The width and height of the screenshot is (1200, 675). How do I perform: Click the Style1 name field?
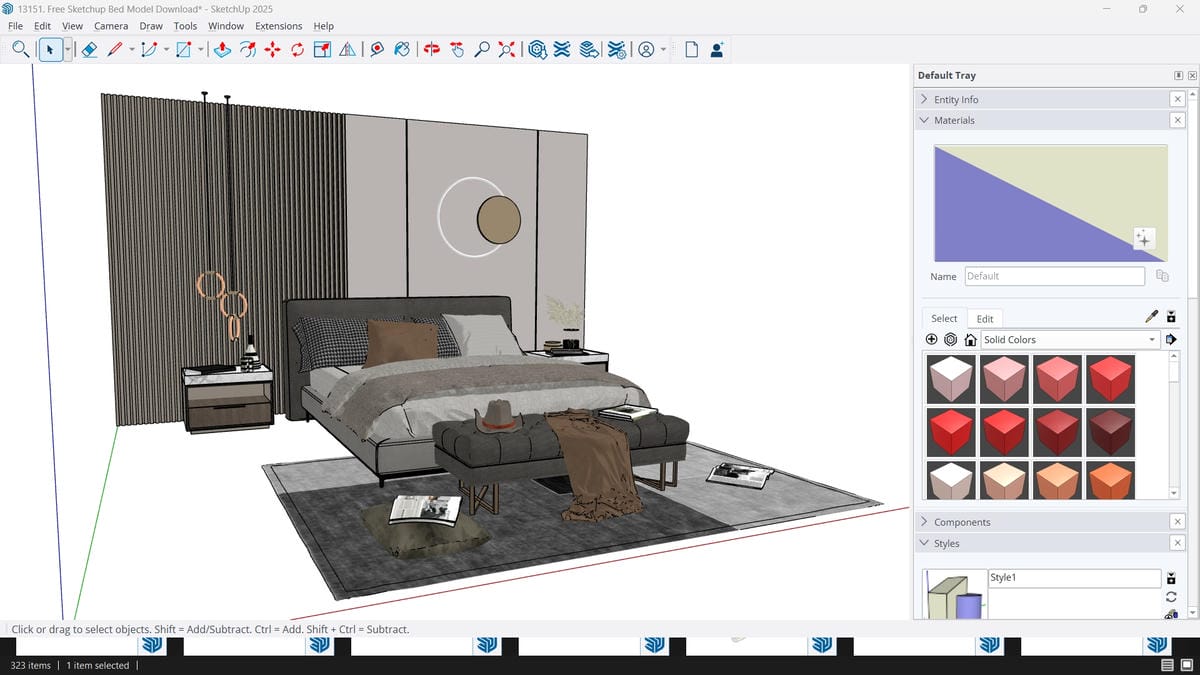1073,578
